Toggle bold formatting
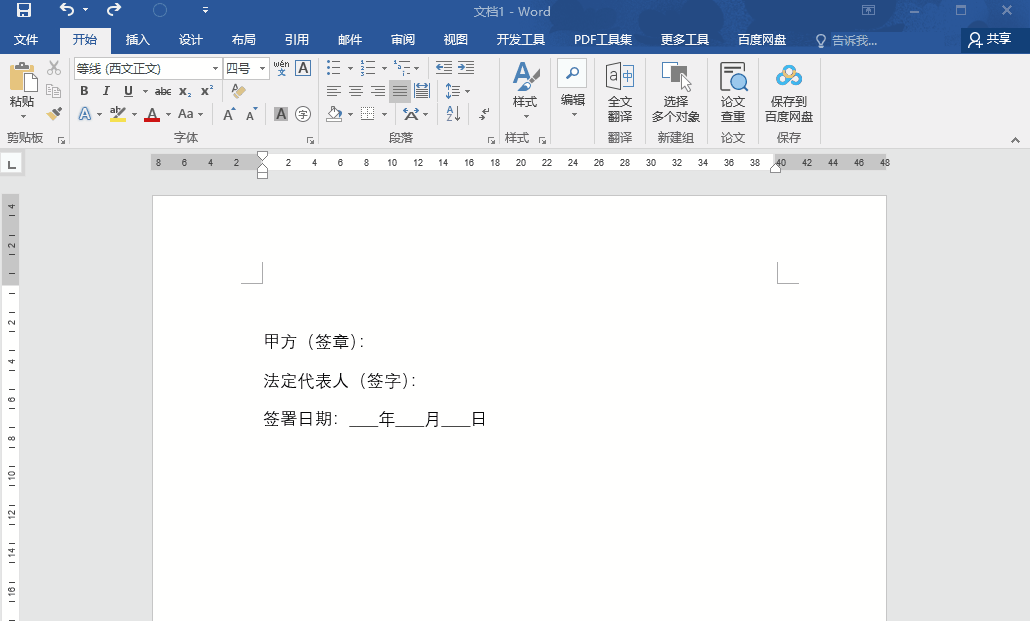 point(84,91)
